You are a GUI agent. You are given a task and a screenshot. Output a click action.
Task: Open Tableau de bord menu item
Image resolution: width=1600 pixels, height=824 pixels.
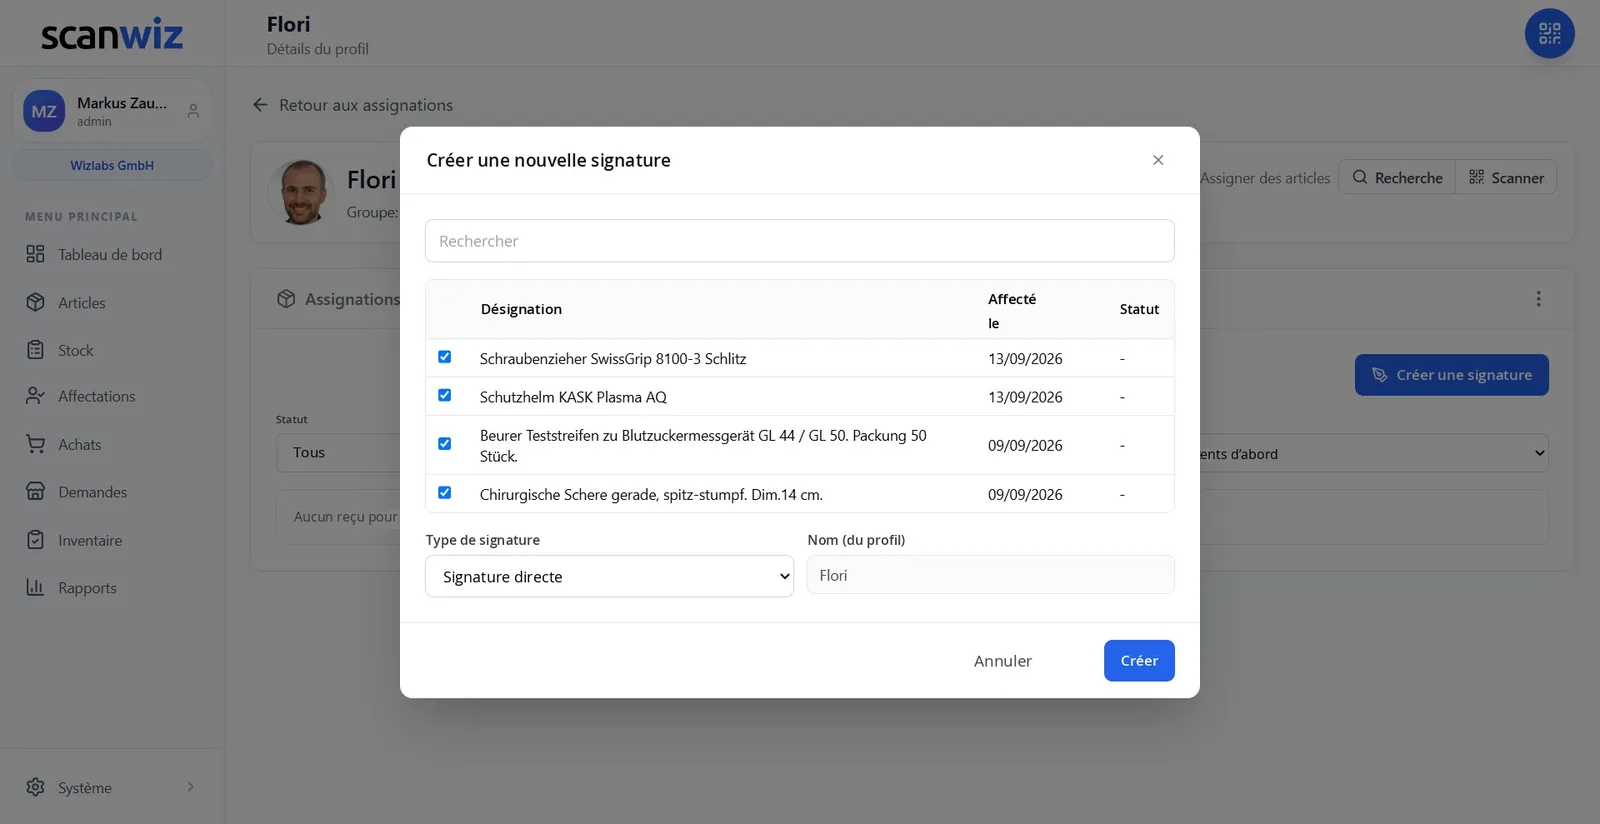110,254
